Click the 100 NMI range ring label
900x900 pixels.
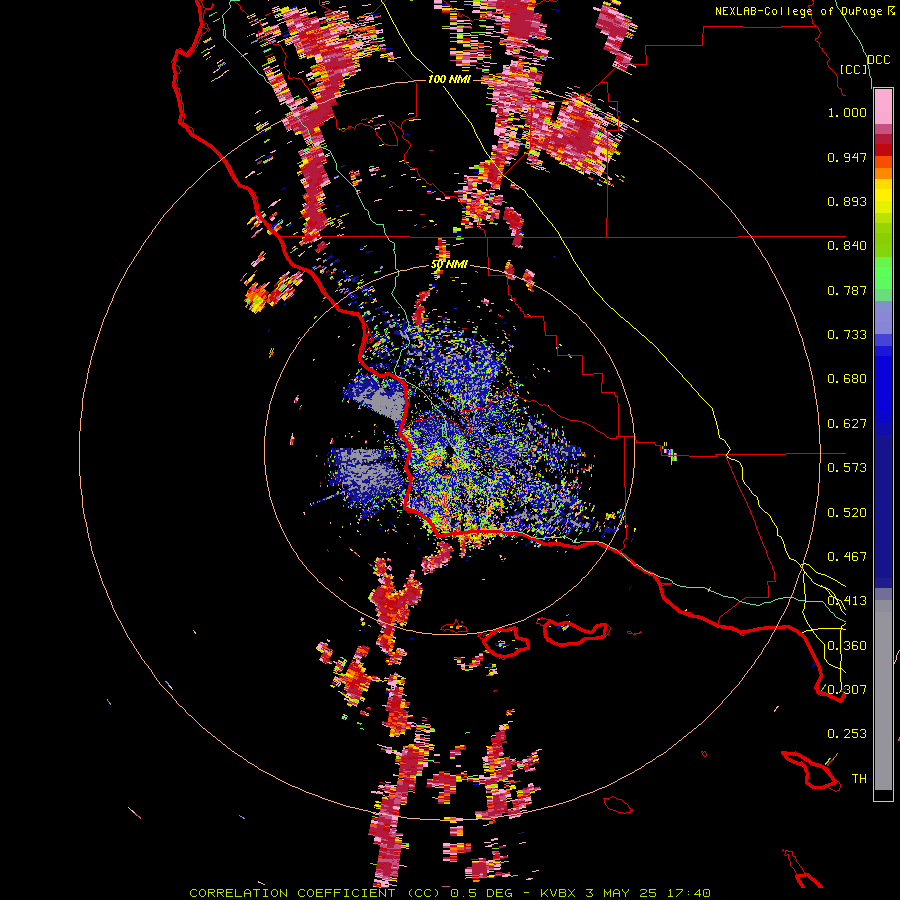point(449,79)
